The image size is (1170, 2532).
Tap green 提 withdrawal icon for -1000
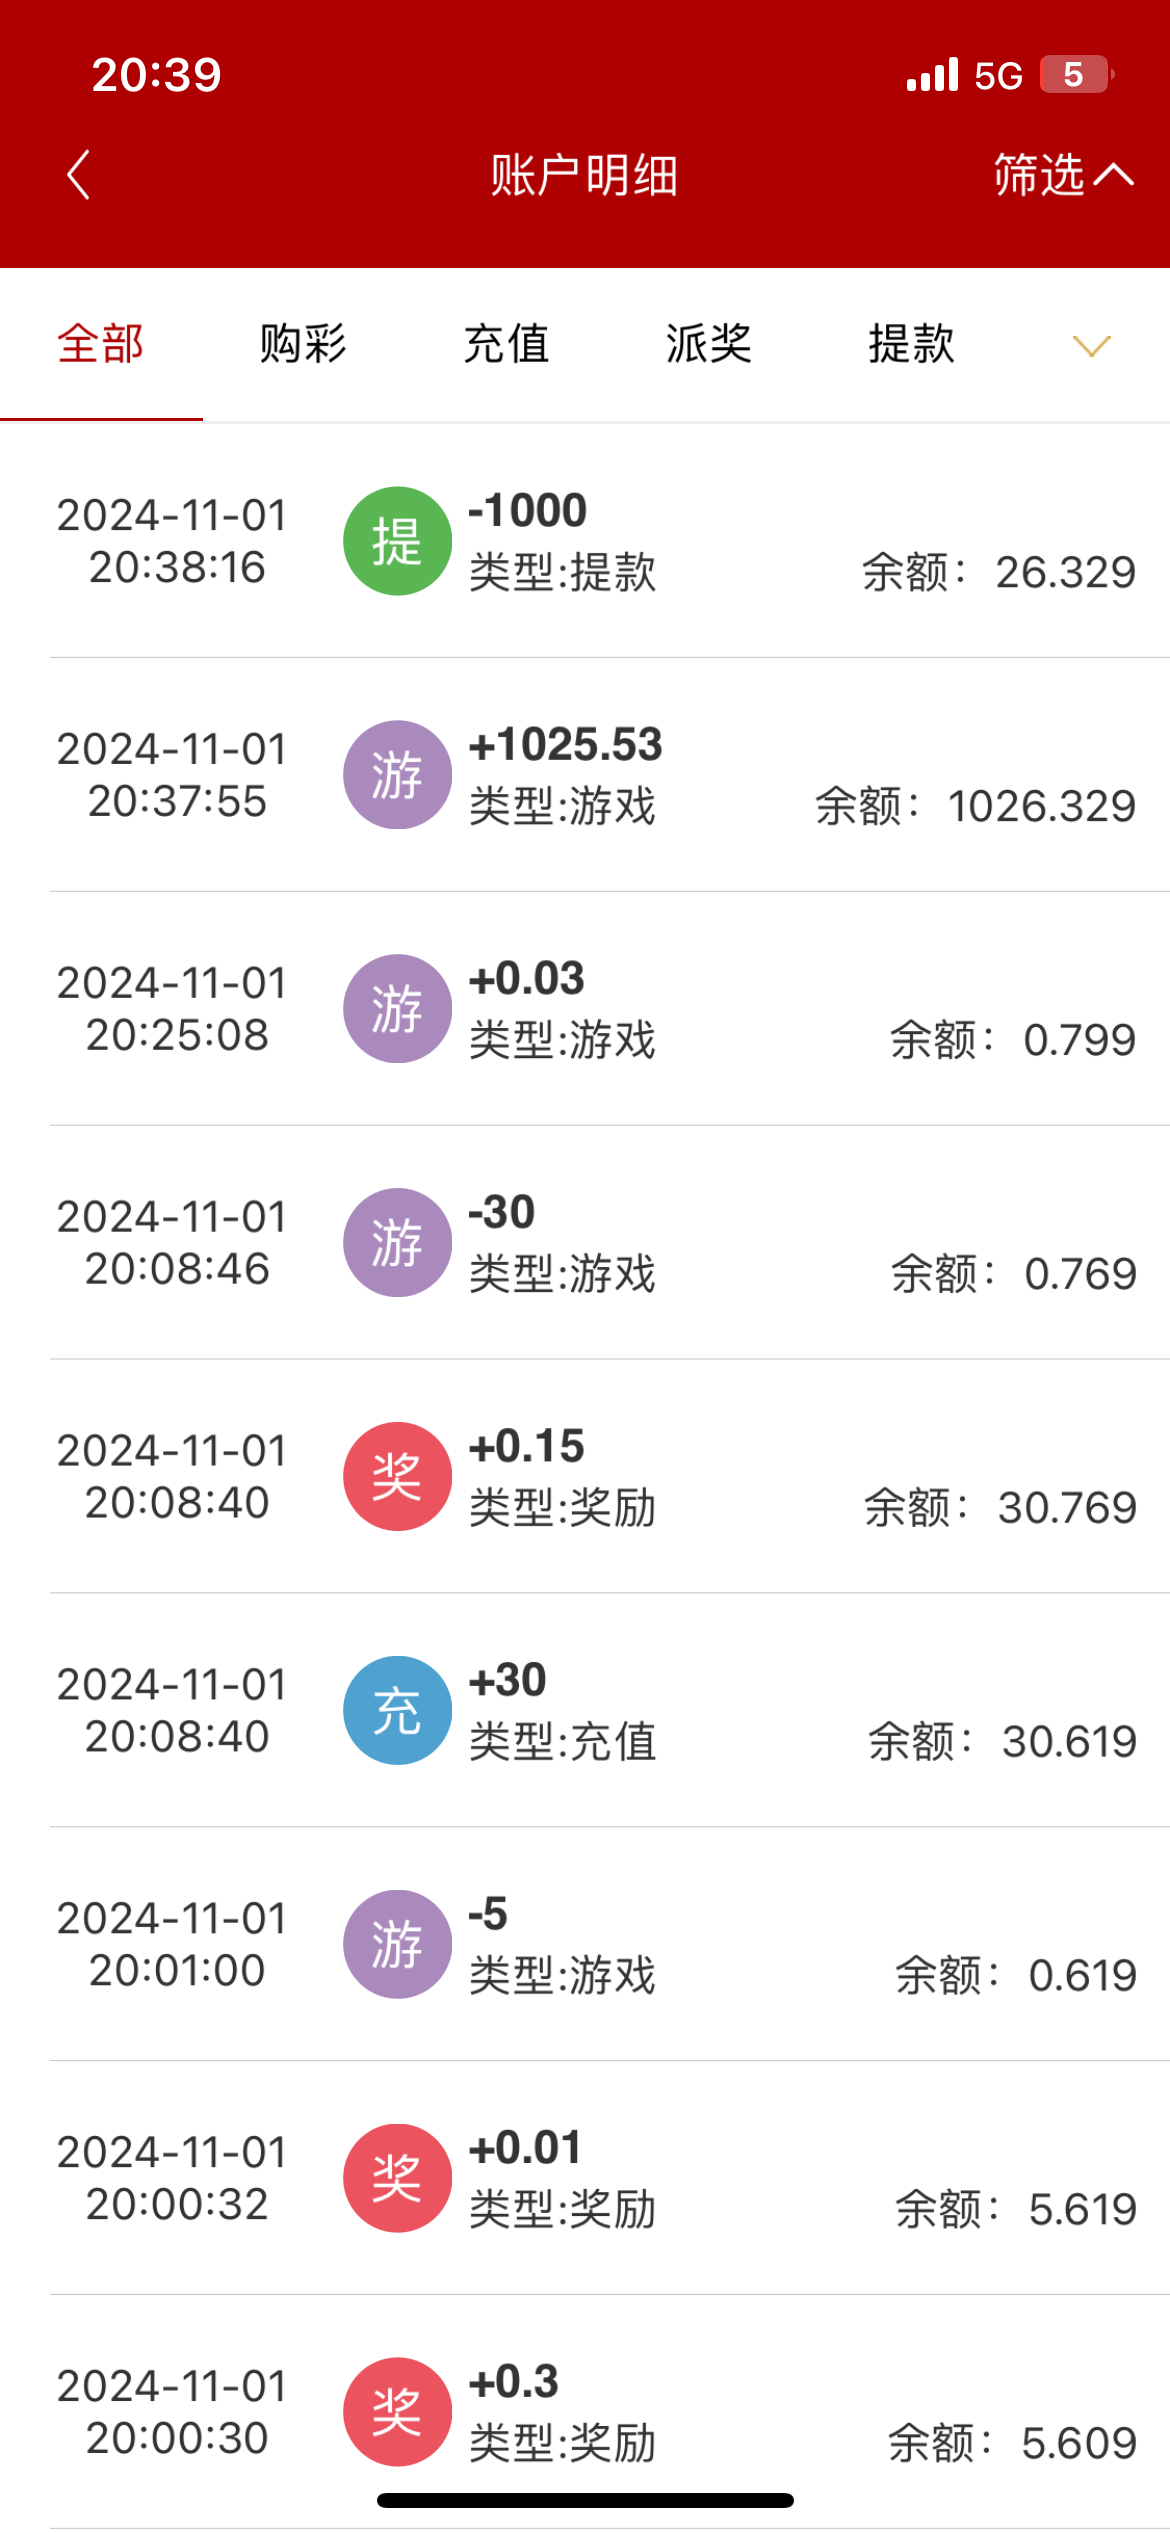[397, 541]
